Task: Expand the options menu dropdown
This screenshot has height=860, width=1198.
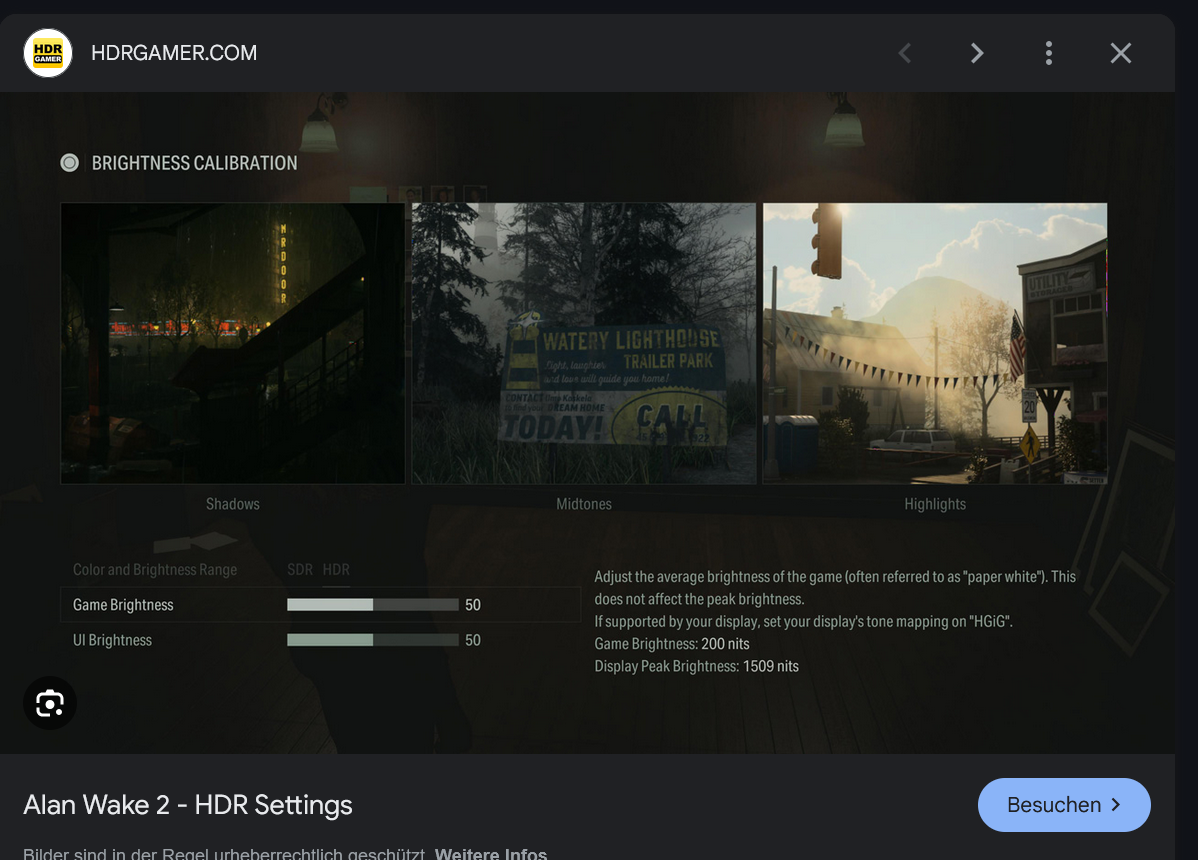Action: (x=1048, y=53)
